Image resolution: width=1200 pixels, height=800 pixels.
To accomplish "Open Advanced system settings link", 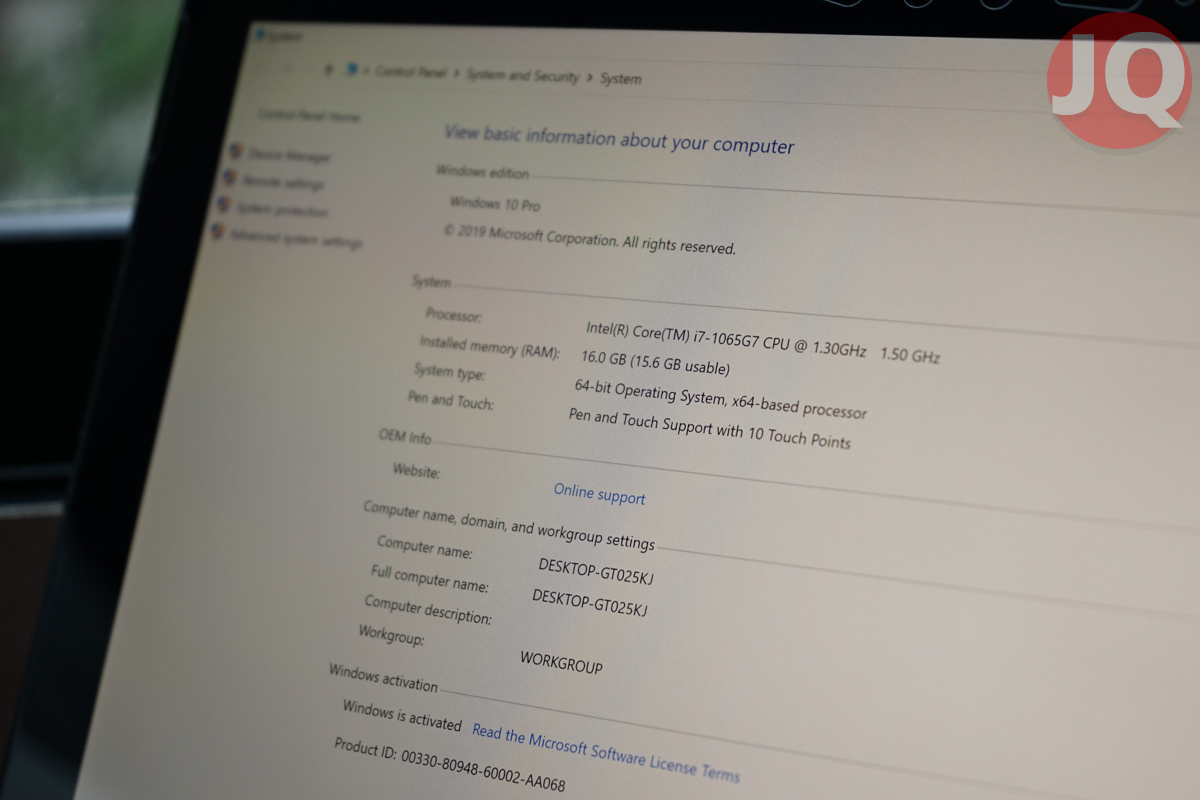I will pyautogui.click(x=295, y=240).
